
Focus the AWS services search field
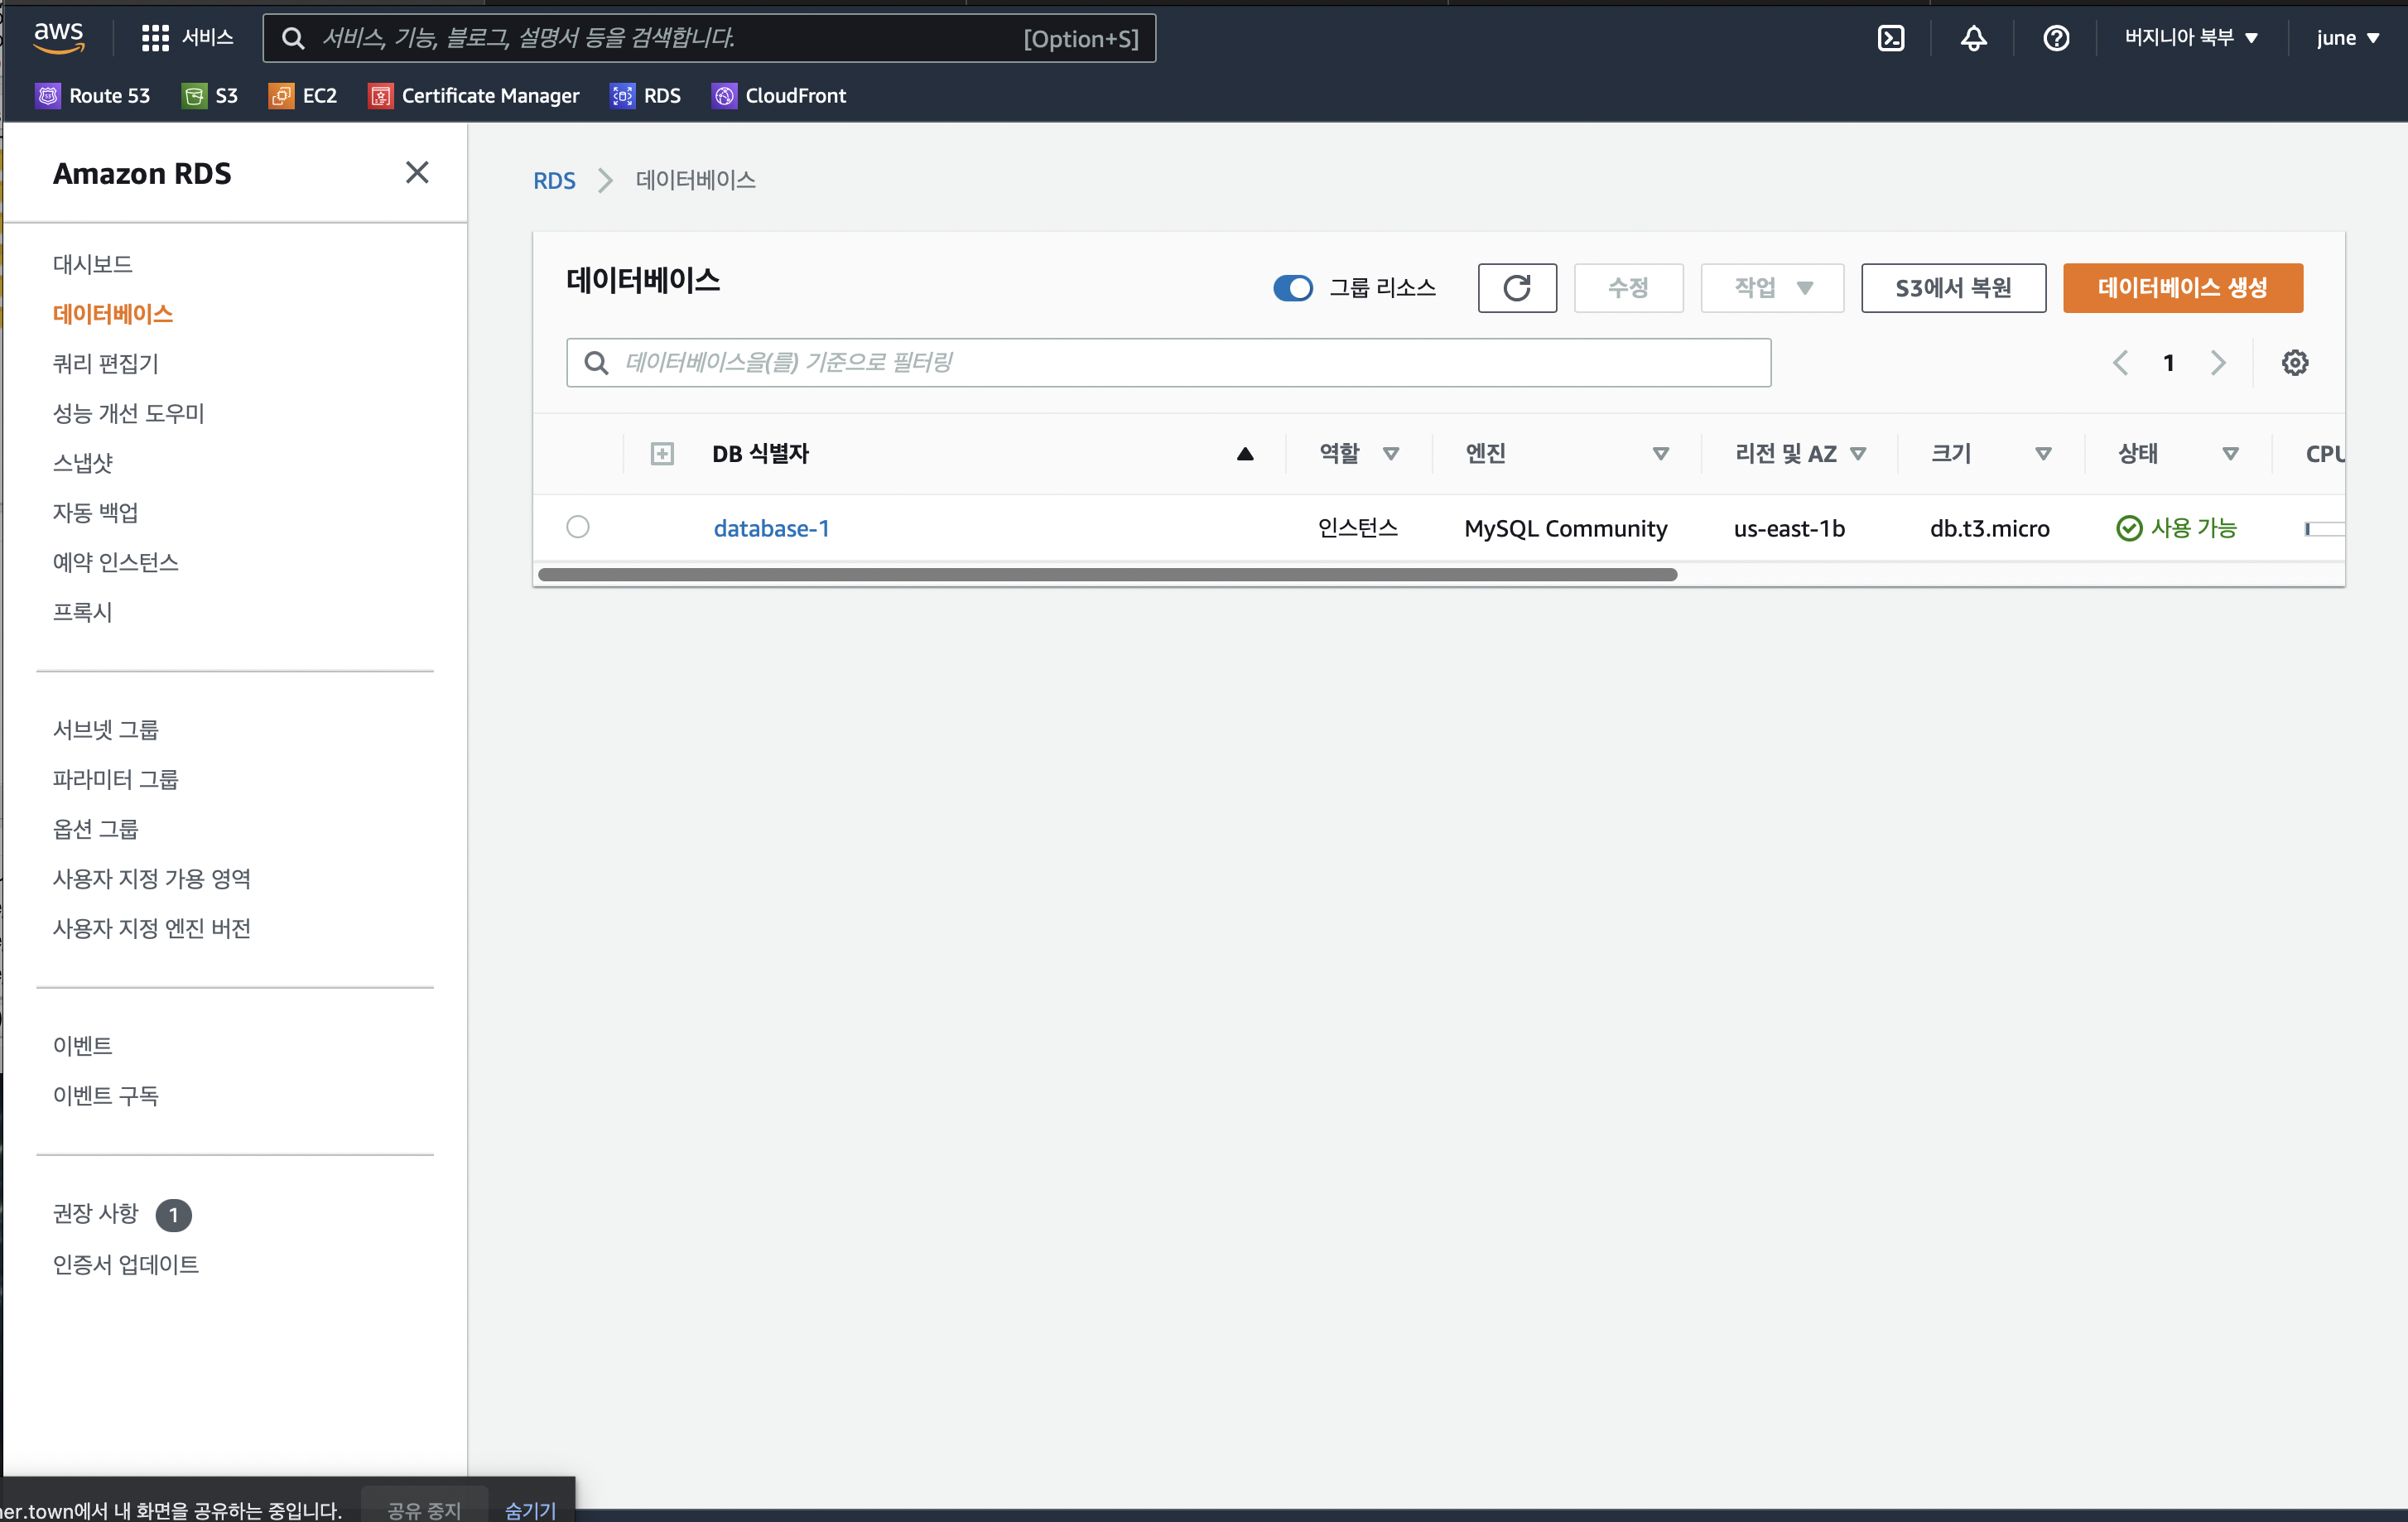[x=709, y=38]
